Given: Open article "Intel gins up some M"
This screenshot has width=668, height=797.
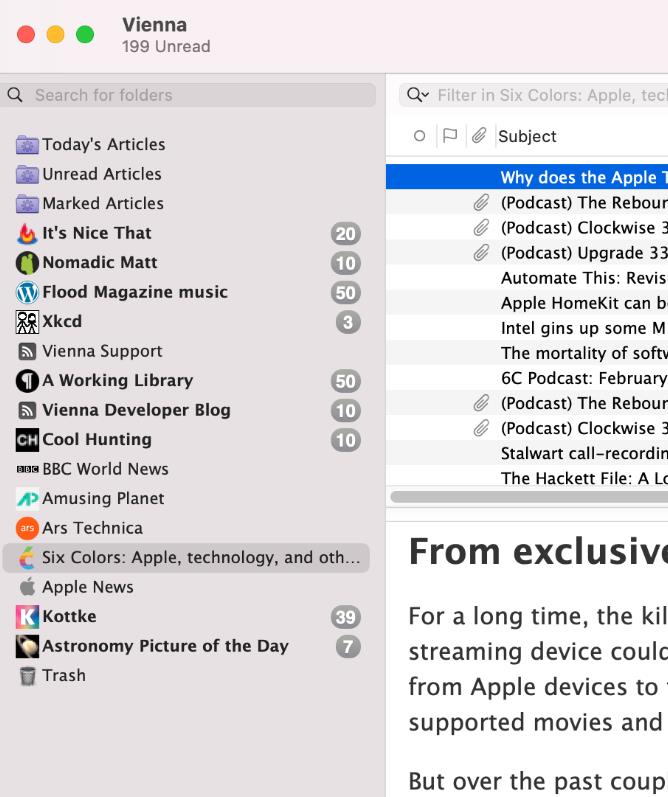Looking at the screenshot, I should [527, 328].
